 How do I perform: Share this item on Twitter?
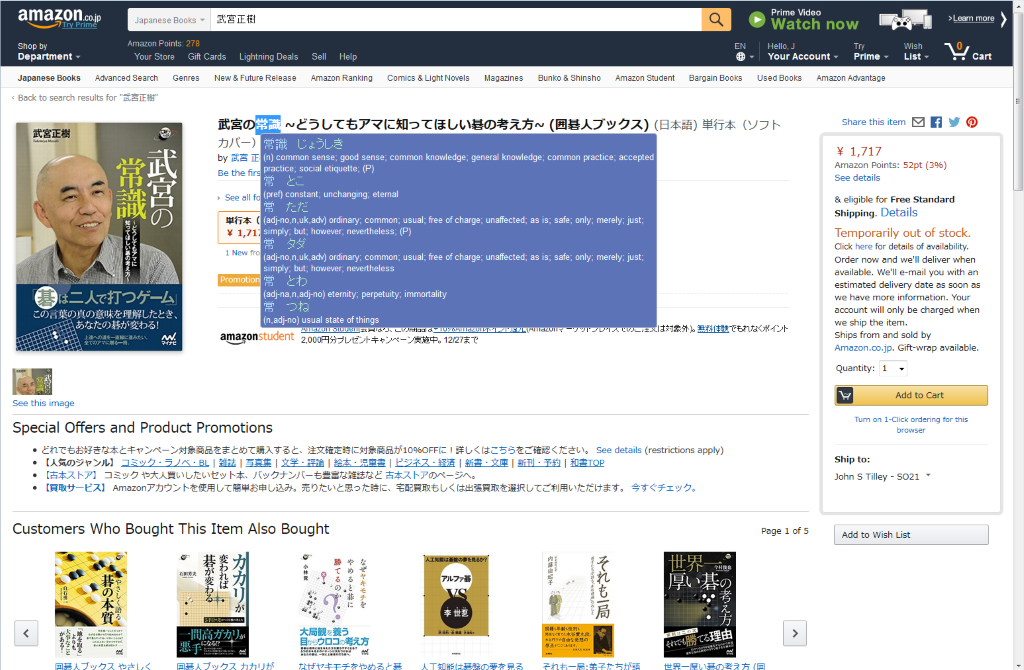(953, 122)
